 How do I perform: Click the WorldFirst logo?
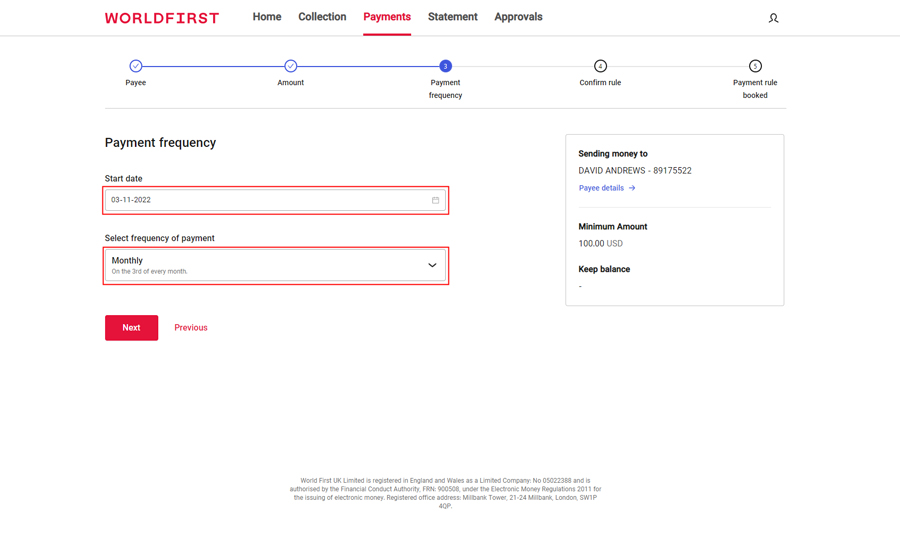pyautogui.click(x=161, y=18)
